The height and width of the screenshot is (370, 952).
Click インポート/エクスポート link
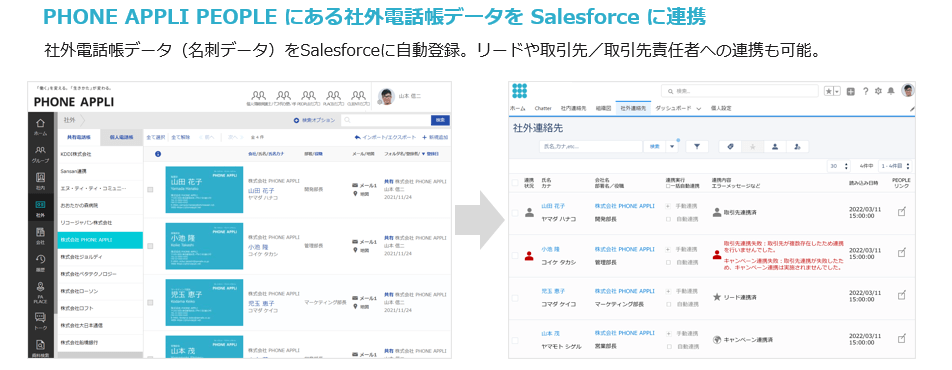tap(386, 137)
